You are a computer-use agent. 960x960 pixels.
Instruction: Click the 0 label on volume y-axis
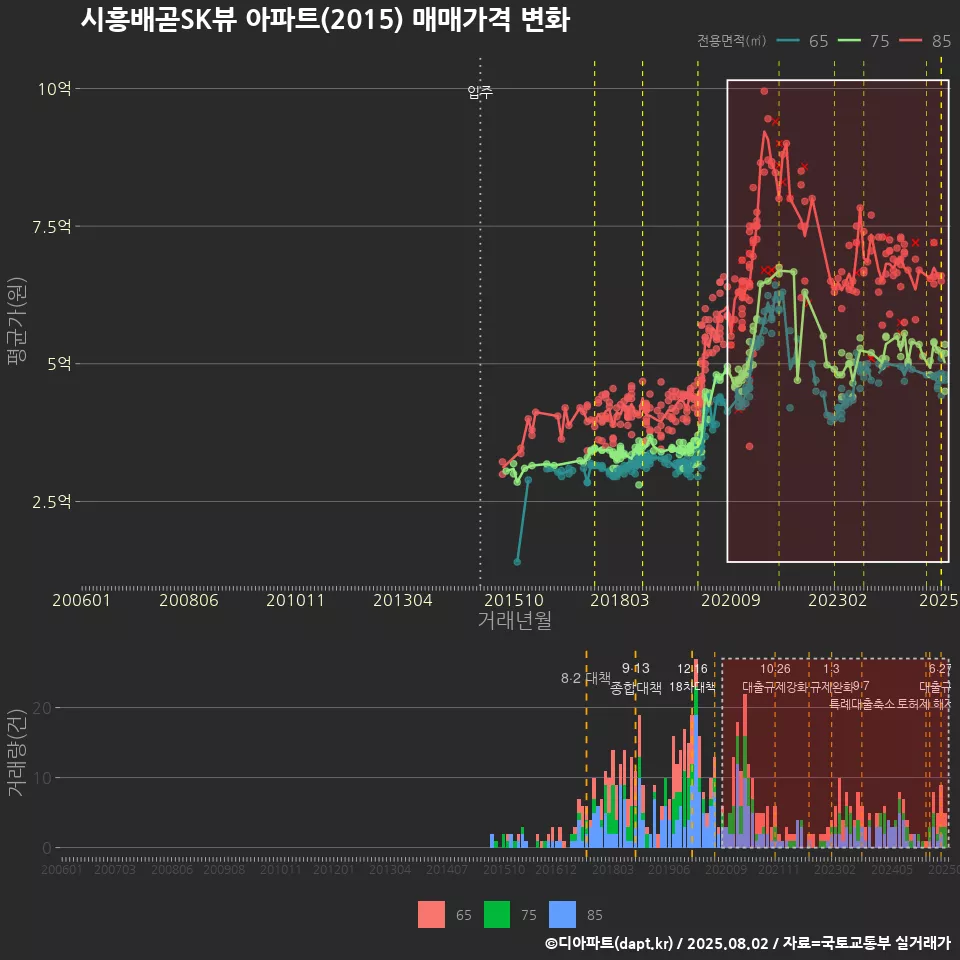[x=47, y=848]
